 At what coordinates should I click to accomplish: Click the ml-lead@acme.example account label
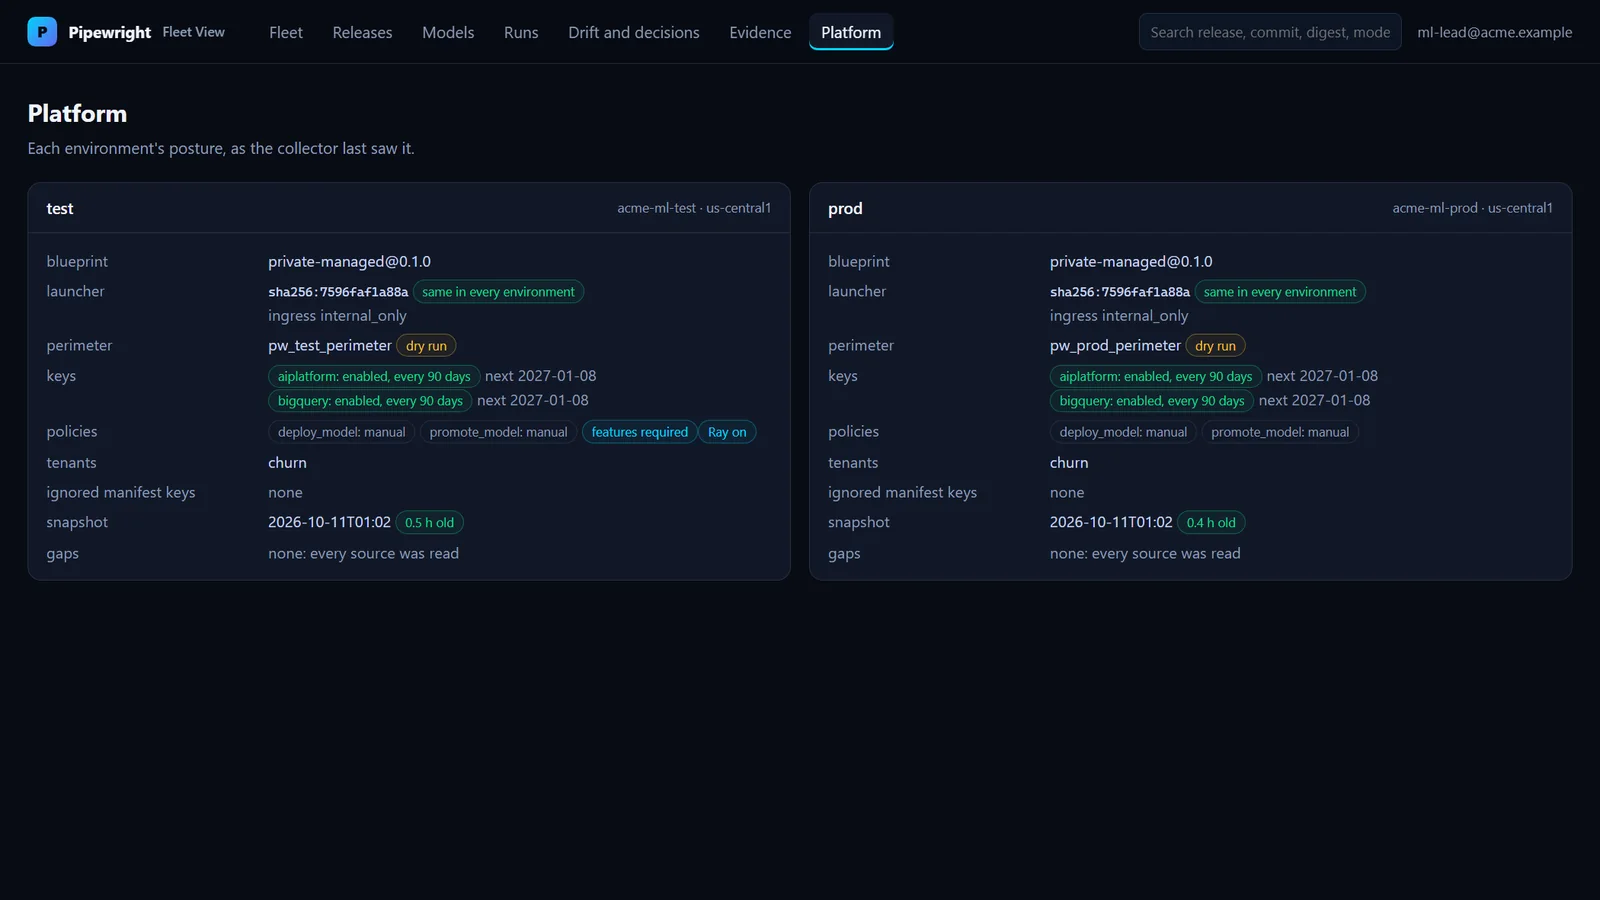pos(1494,32)
